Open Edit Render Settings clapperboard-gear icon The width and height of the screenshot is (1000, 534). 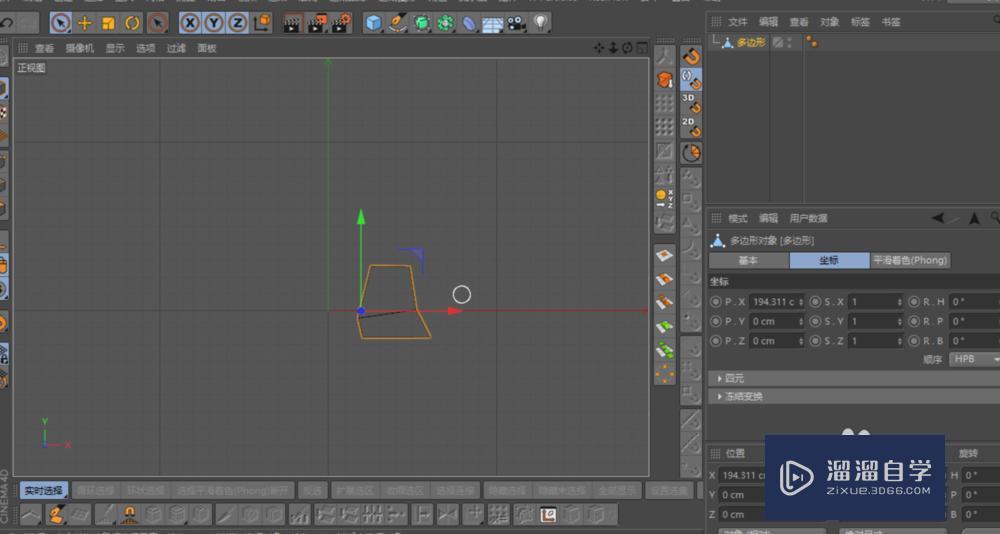(341, 24)
